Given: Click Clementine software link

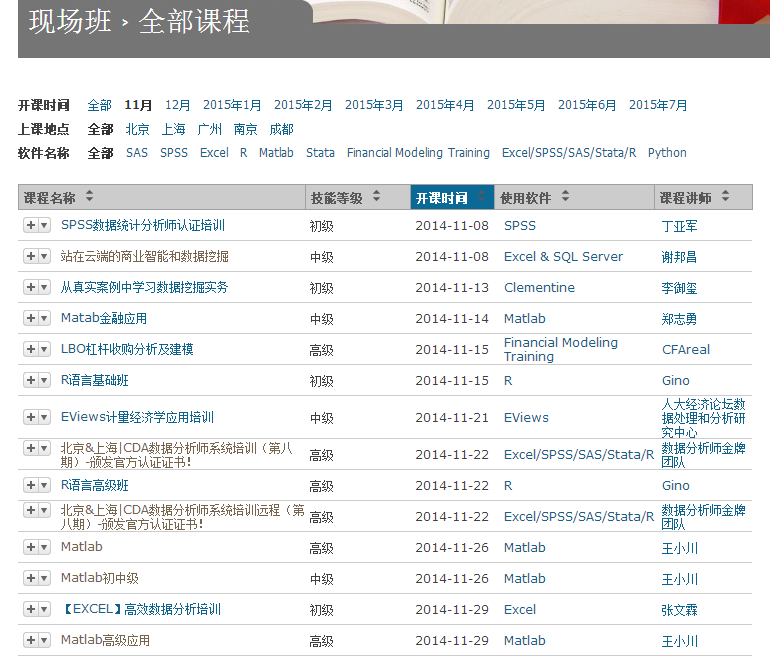Looking at the screenshot, I should tap(539, 288).
